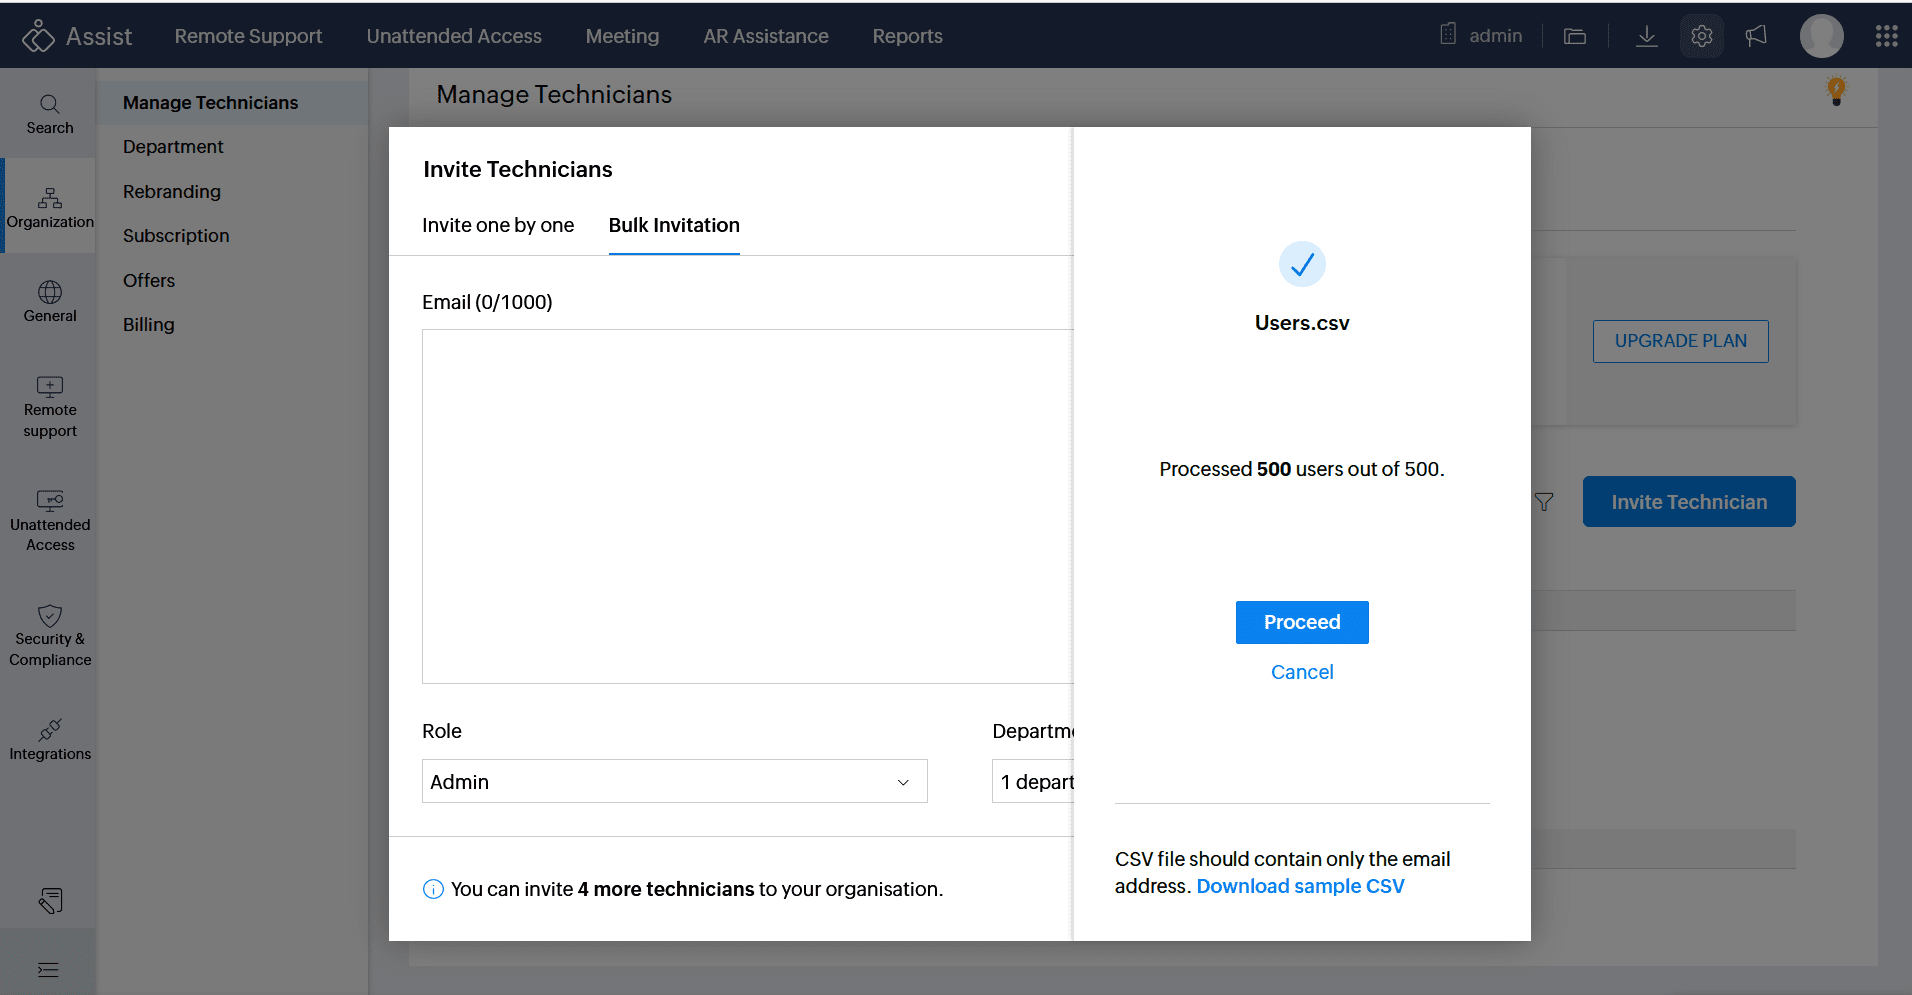Click inside the Email text area
The height and width of the screenshot is (995, 1912).
[x=746, y=506]
